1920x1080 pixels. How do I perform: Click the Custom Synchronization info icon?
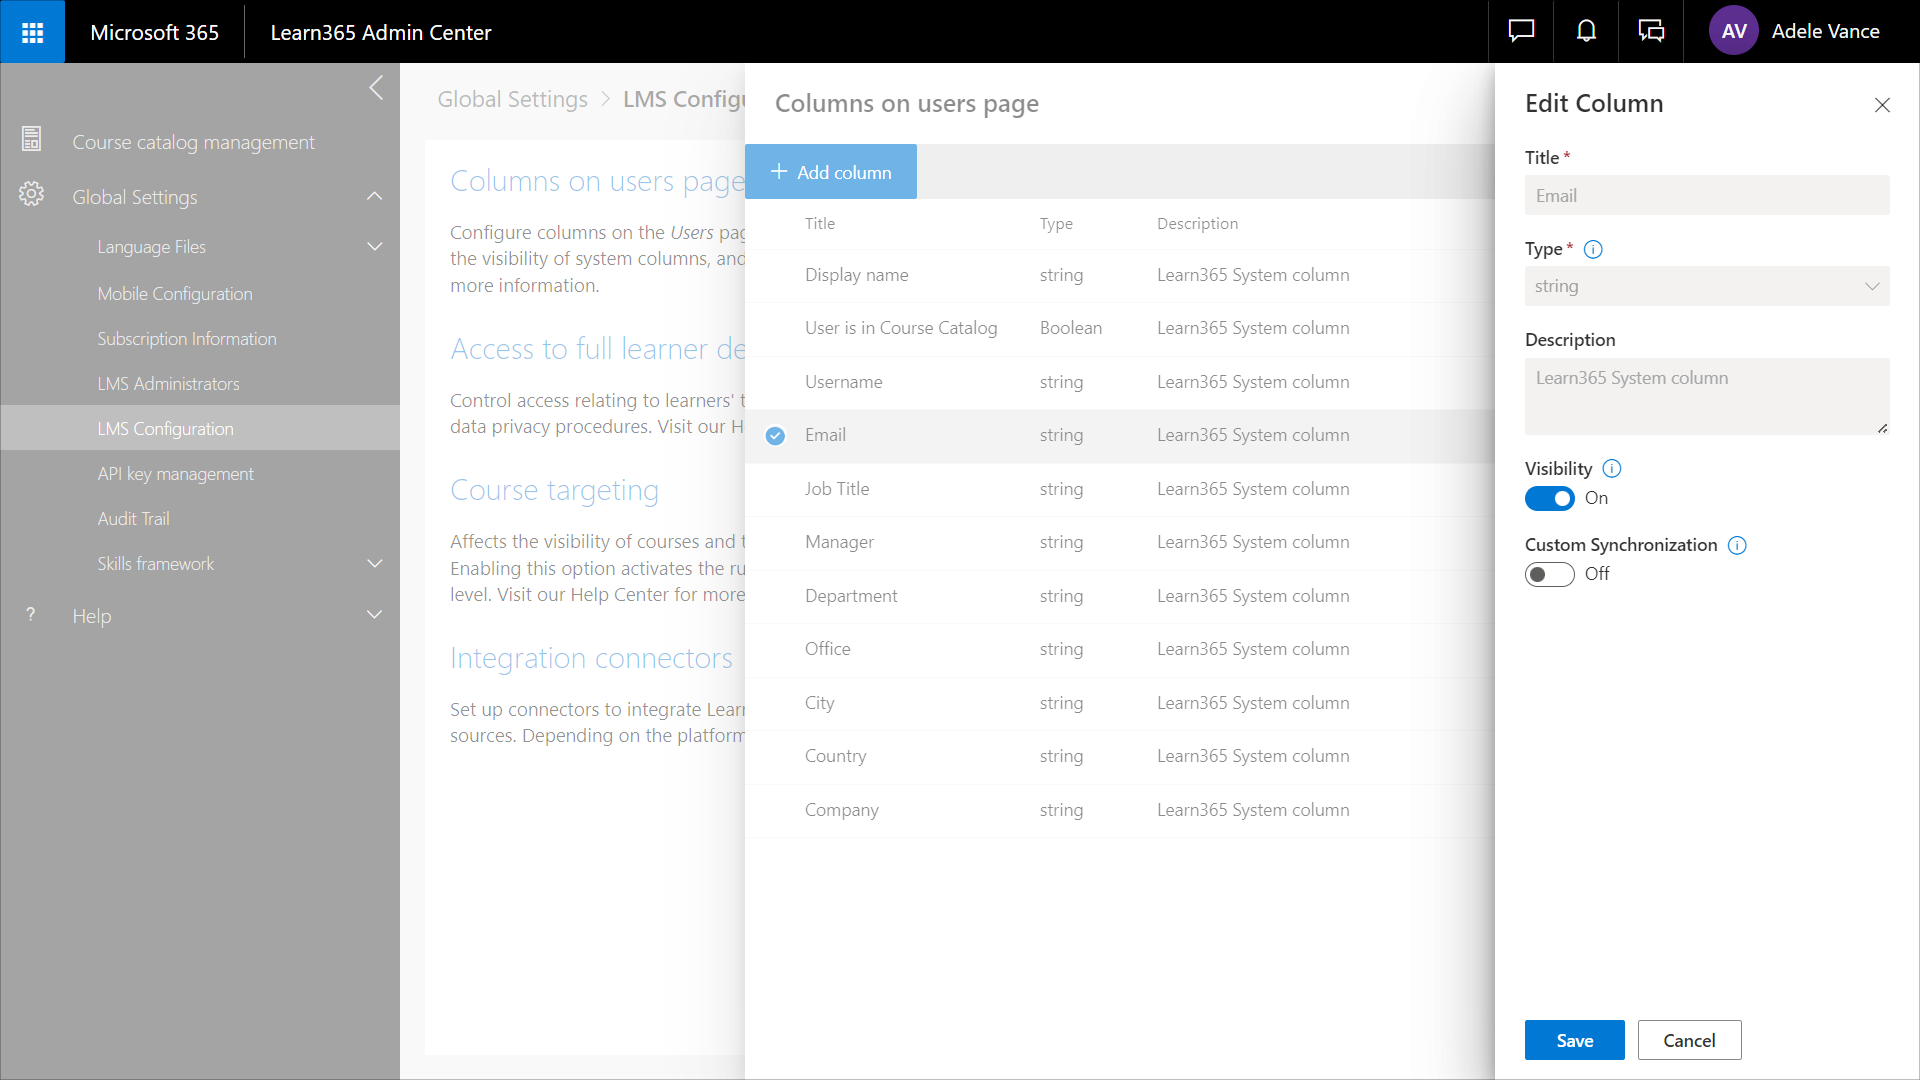point(1737,545)
